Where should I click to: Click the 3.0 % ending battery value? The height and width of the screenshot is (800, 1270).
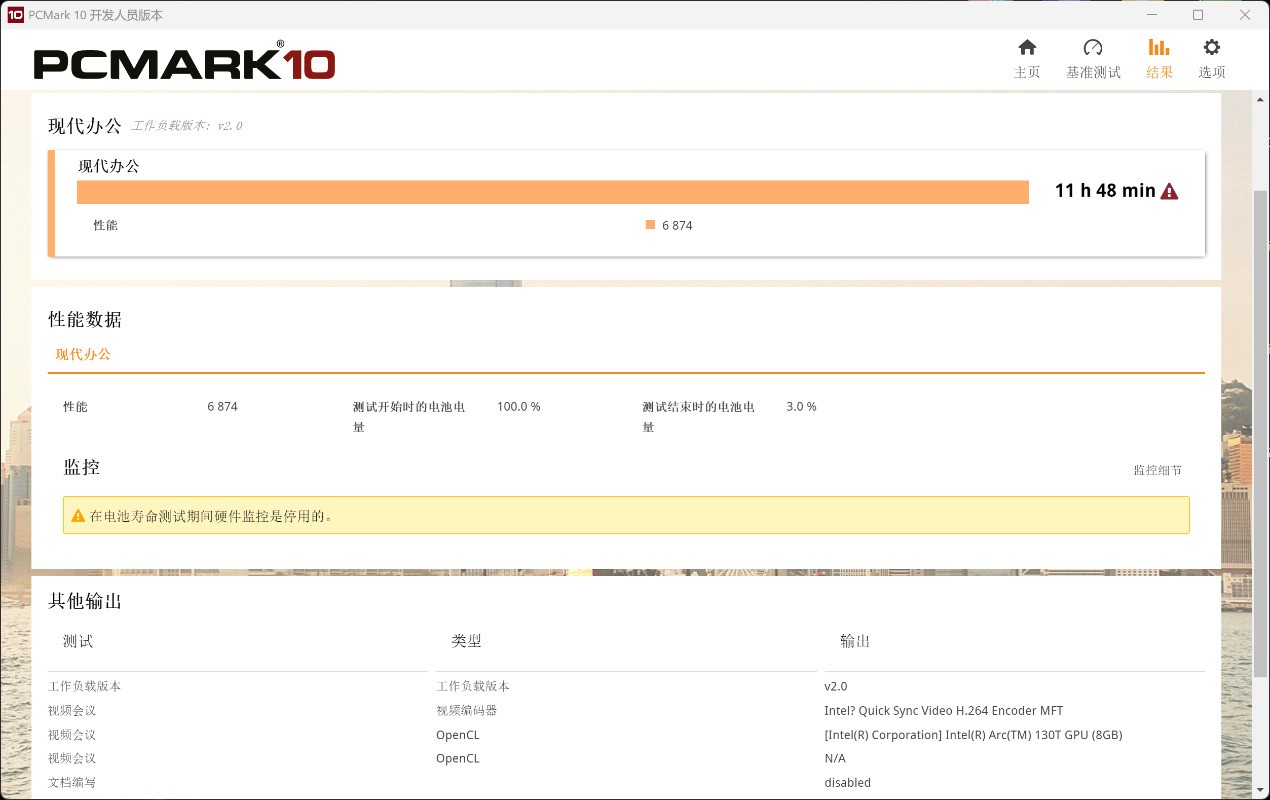click(801, 407)
